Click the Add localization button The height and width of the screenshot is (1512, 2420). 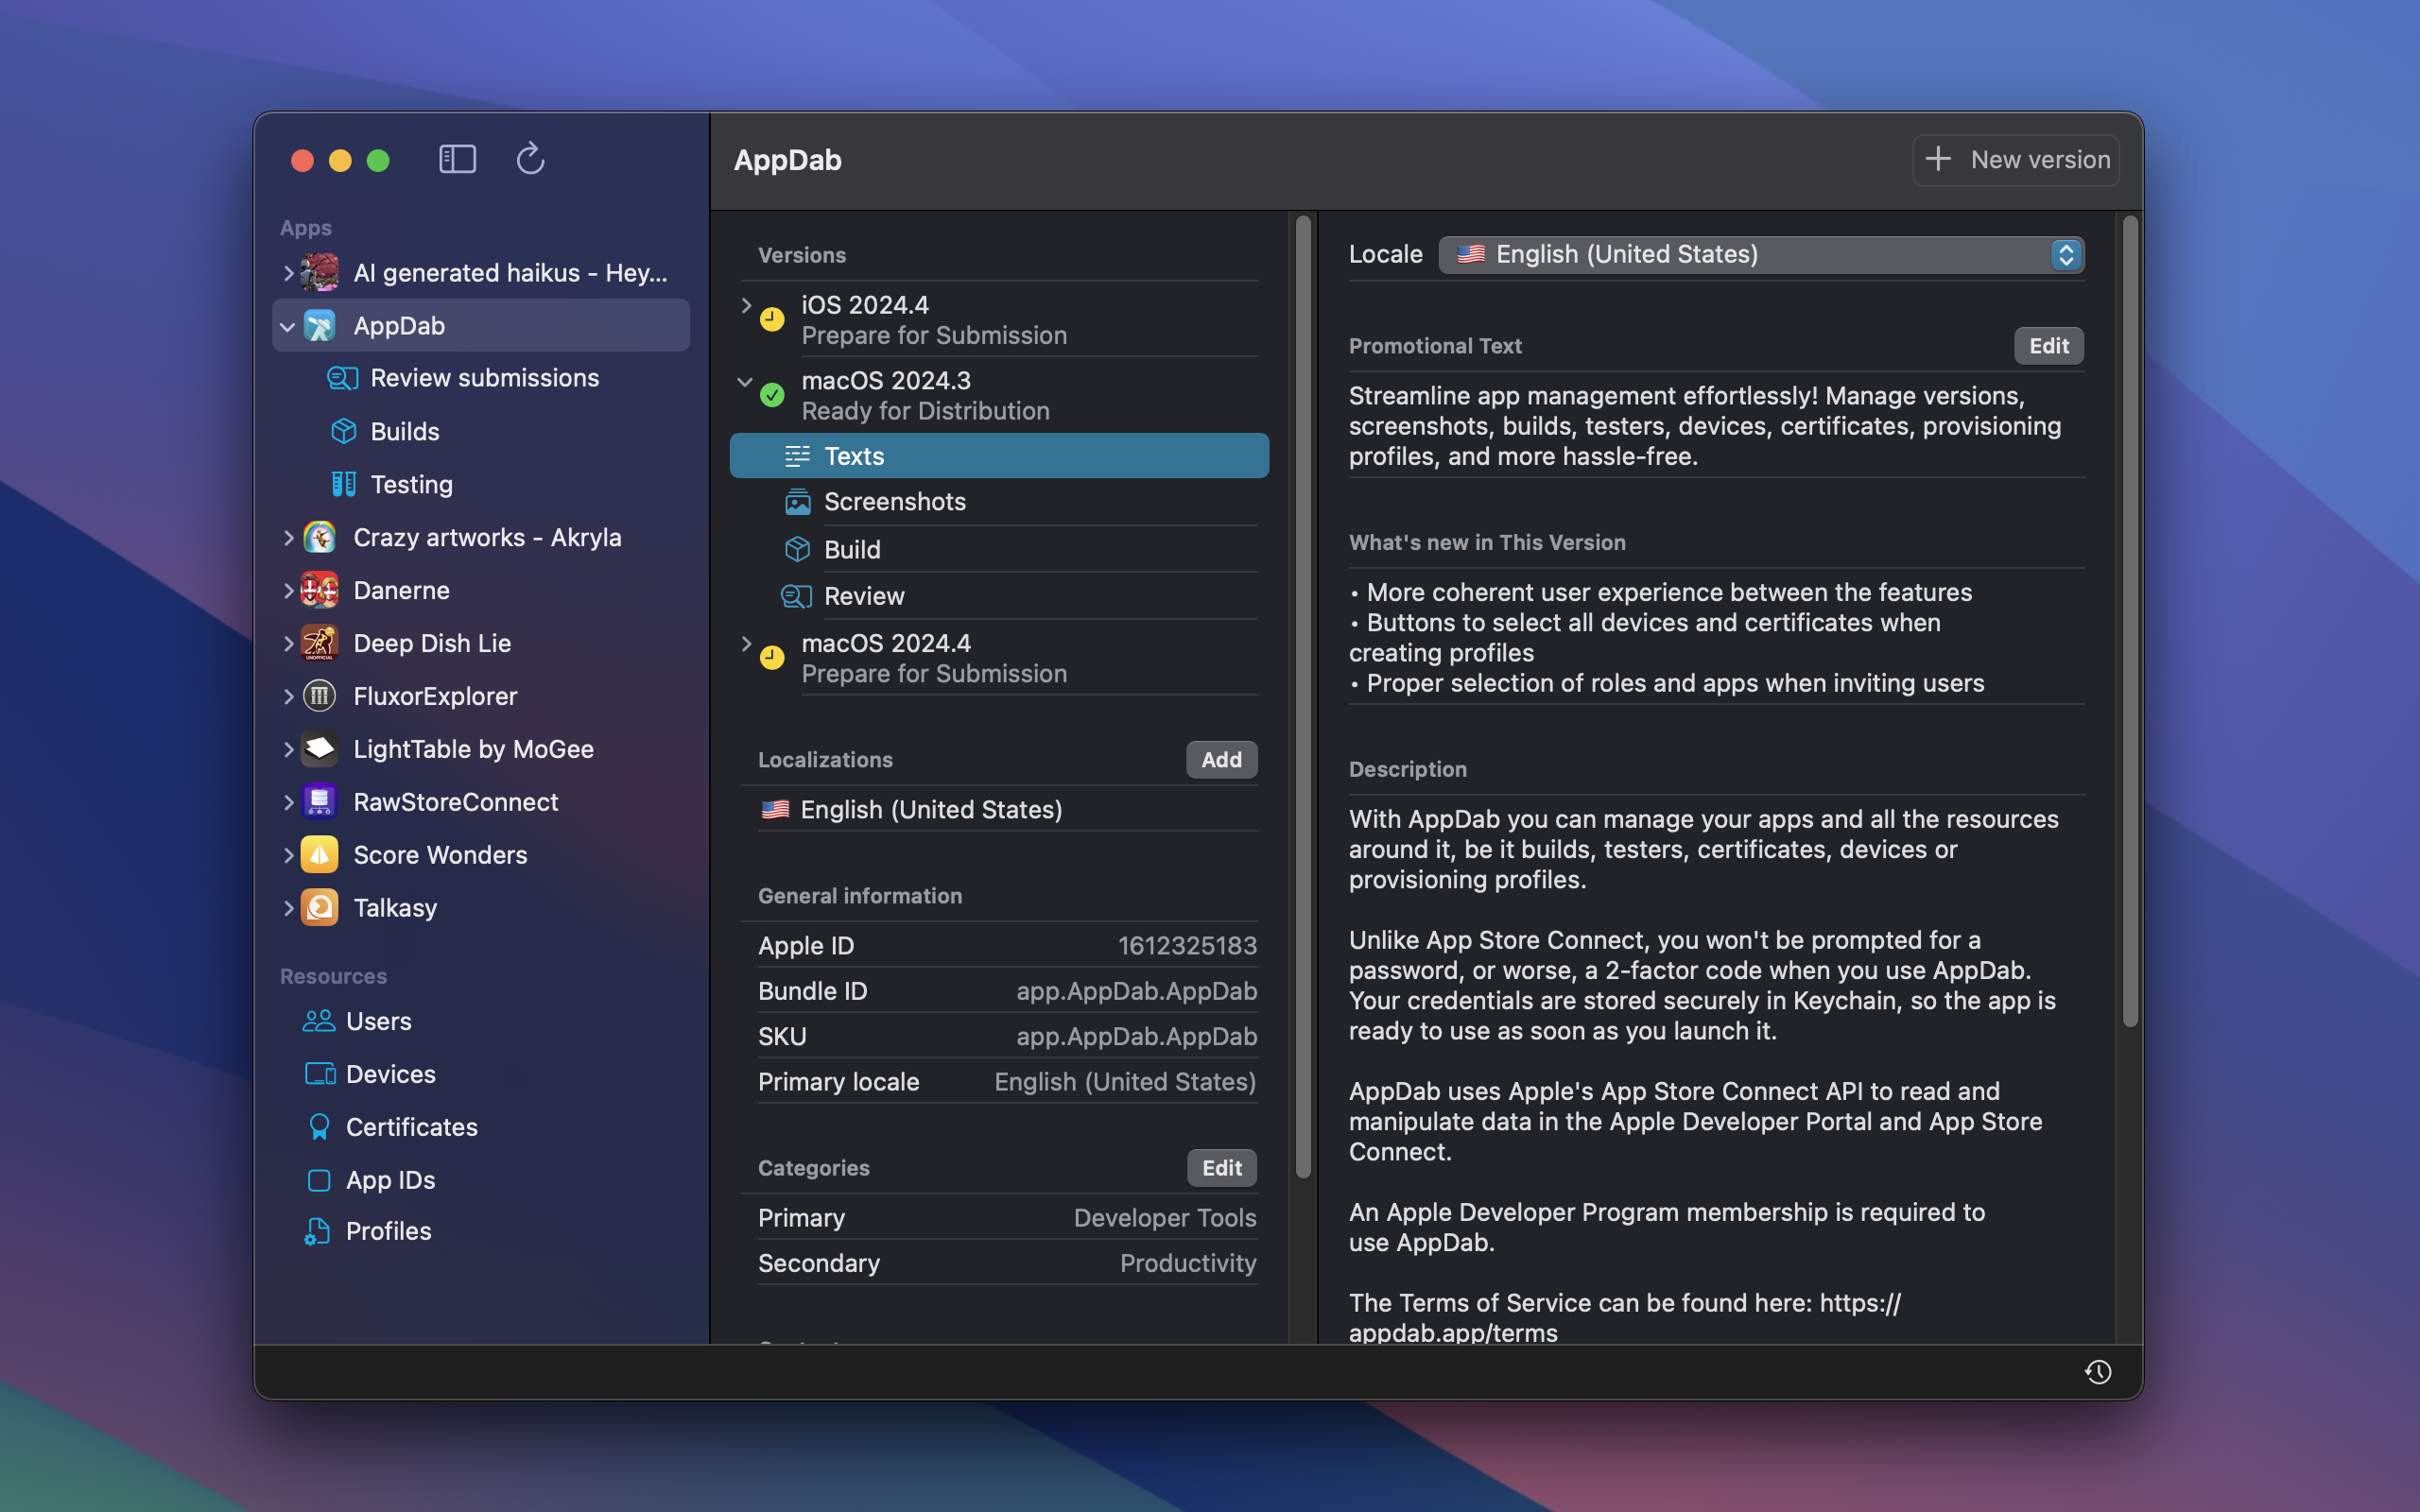(x=1220, y=760)
